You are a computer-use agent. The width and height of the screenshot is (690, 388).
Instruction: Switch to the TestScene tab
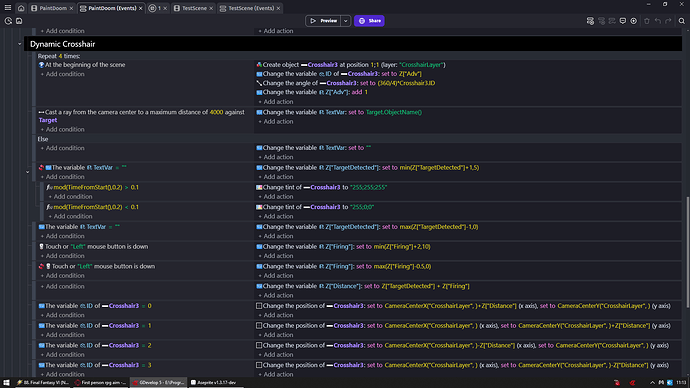coord(194,8)
